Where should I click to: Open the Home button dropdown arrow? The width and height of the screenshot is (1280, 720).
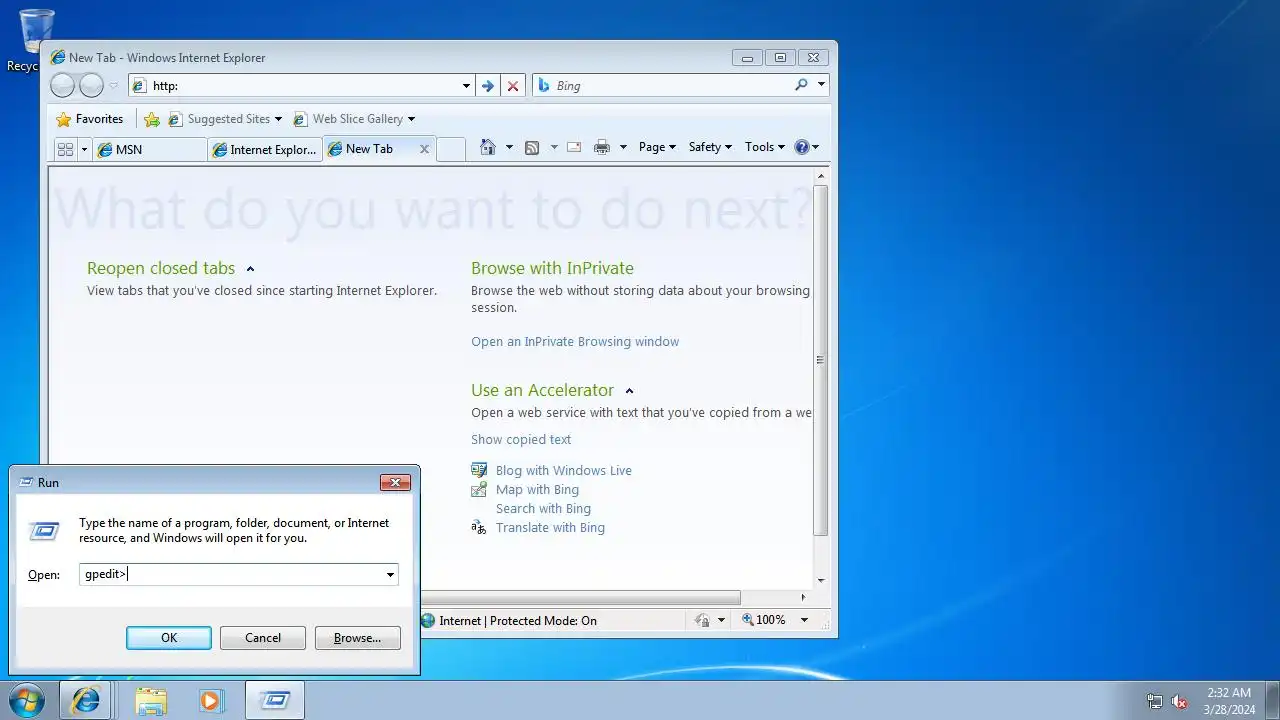[x=509, y=147]
